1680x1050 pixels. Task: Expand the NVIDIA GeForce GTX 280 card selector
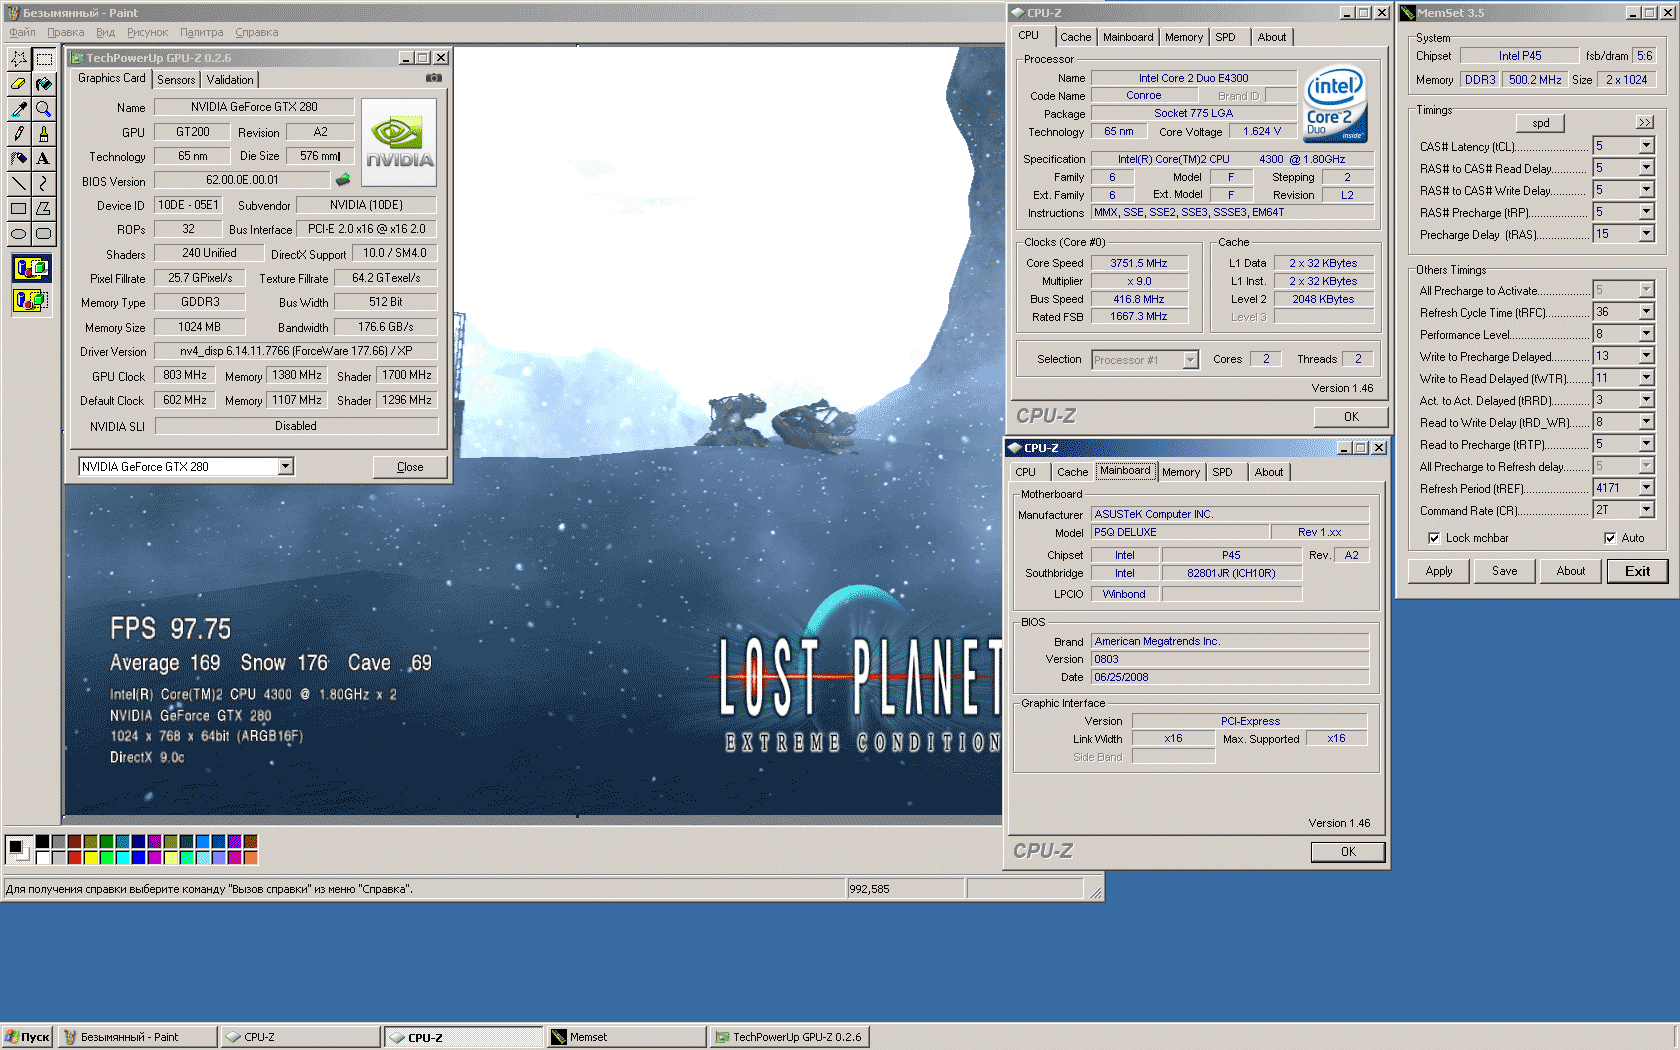pyautogui.click(x=285, y=467)
